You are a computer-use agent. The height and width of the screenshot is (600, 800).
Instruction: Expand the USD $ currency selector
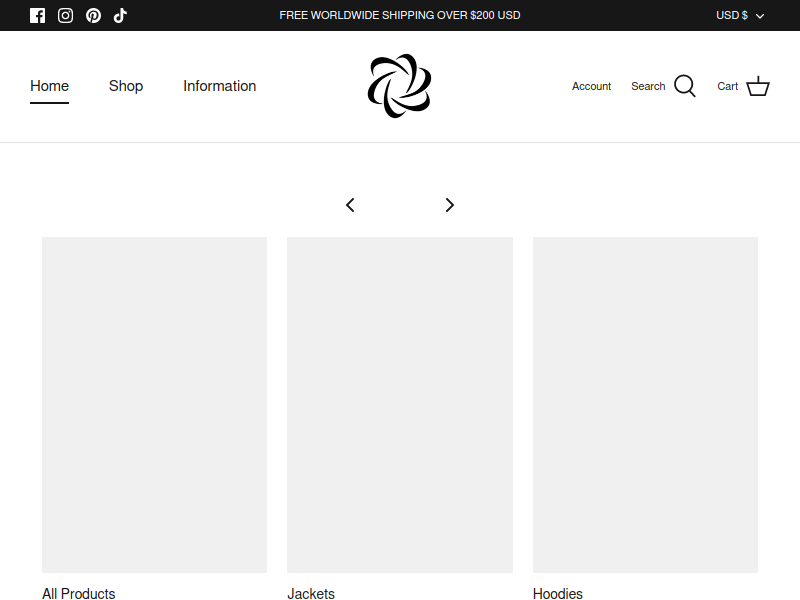(x=740, y=15)
